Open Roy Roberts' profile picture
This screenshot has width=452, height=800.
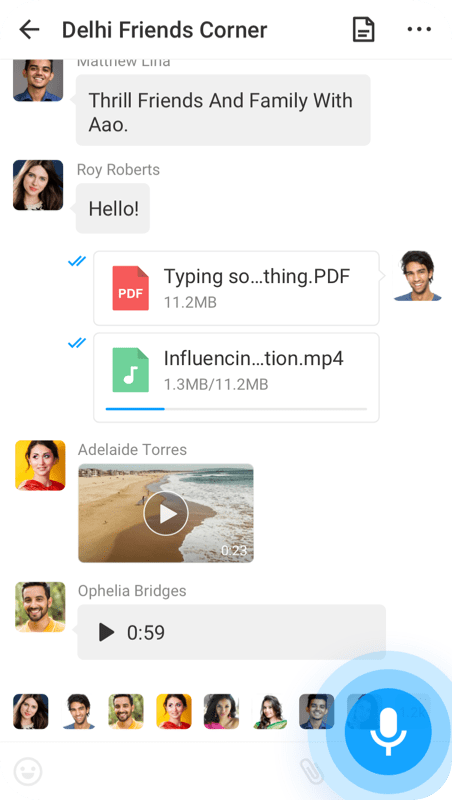click(x=38, y=185)
